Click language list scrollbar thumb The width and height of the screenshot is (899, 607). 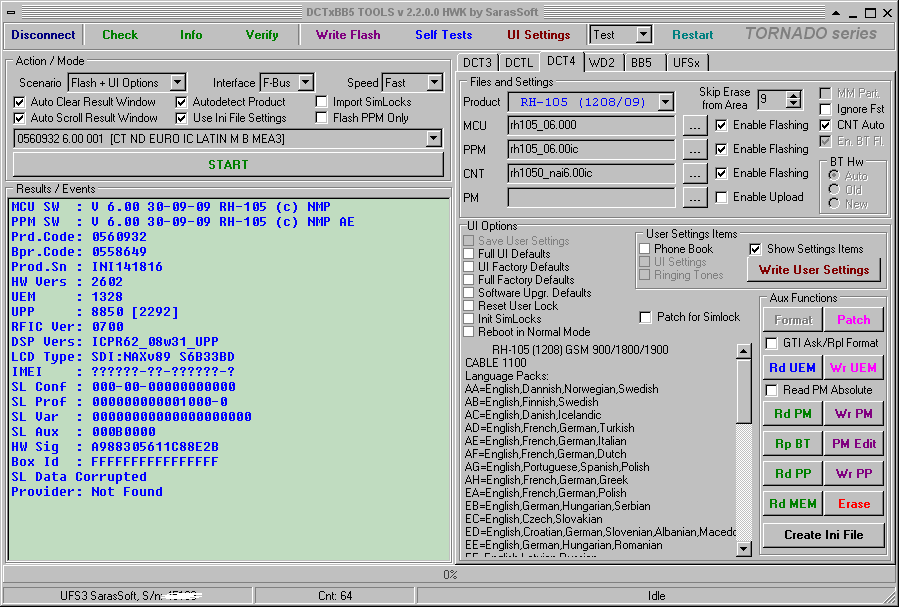pos(743,392)
